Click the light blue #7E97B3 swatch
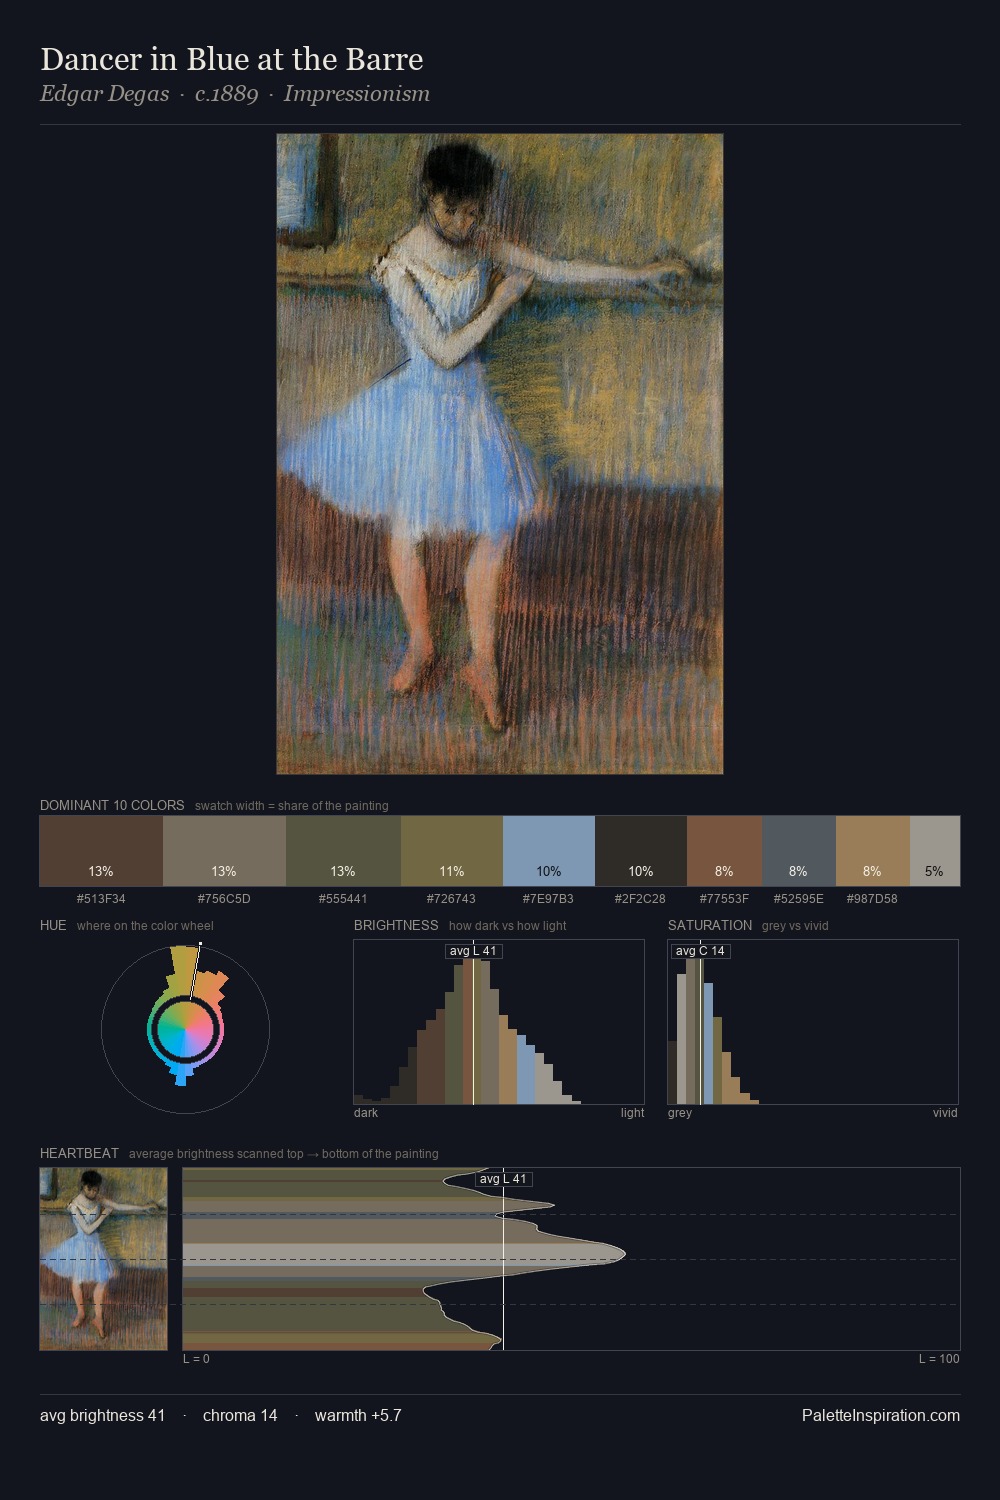This screenshot has width=1000, height=1500. pos(549,851)
